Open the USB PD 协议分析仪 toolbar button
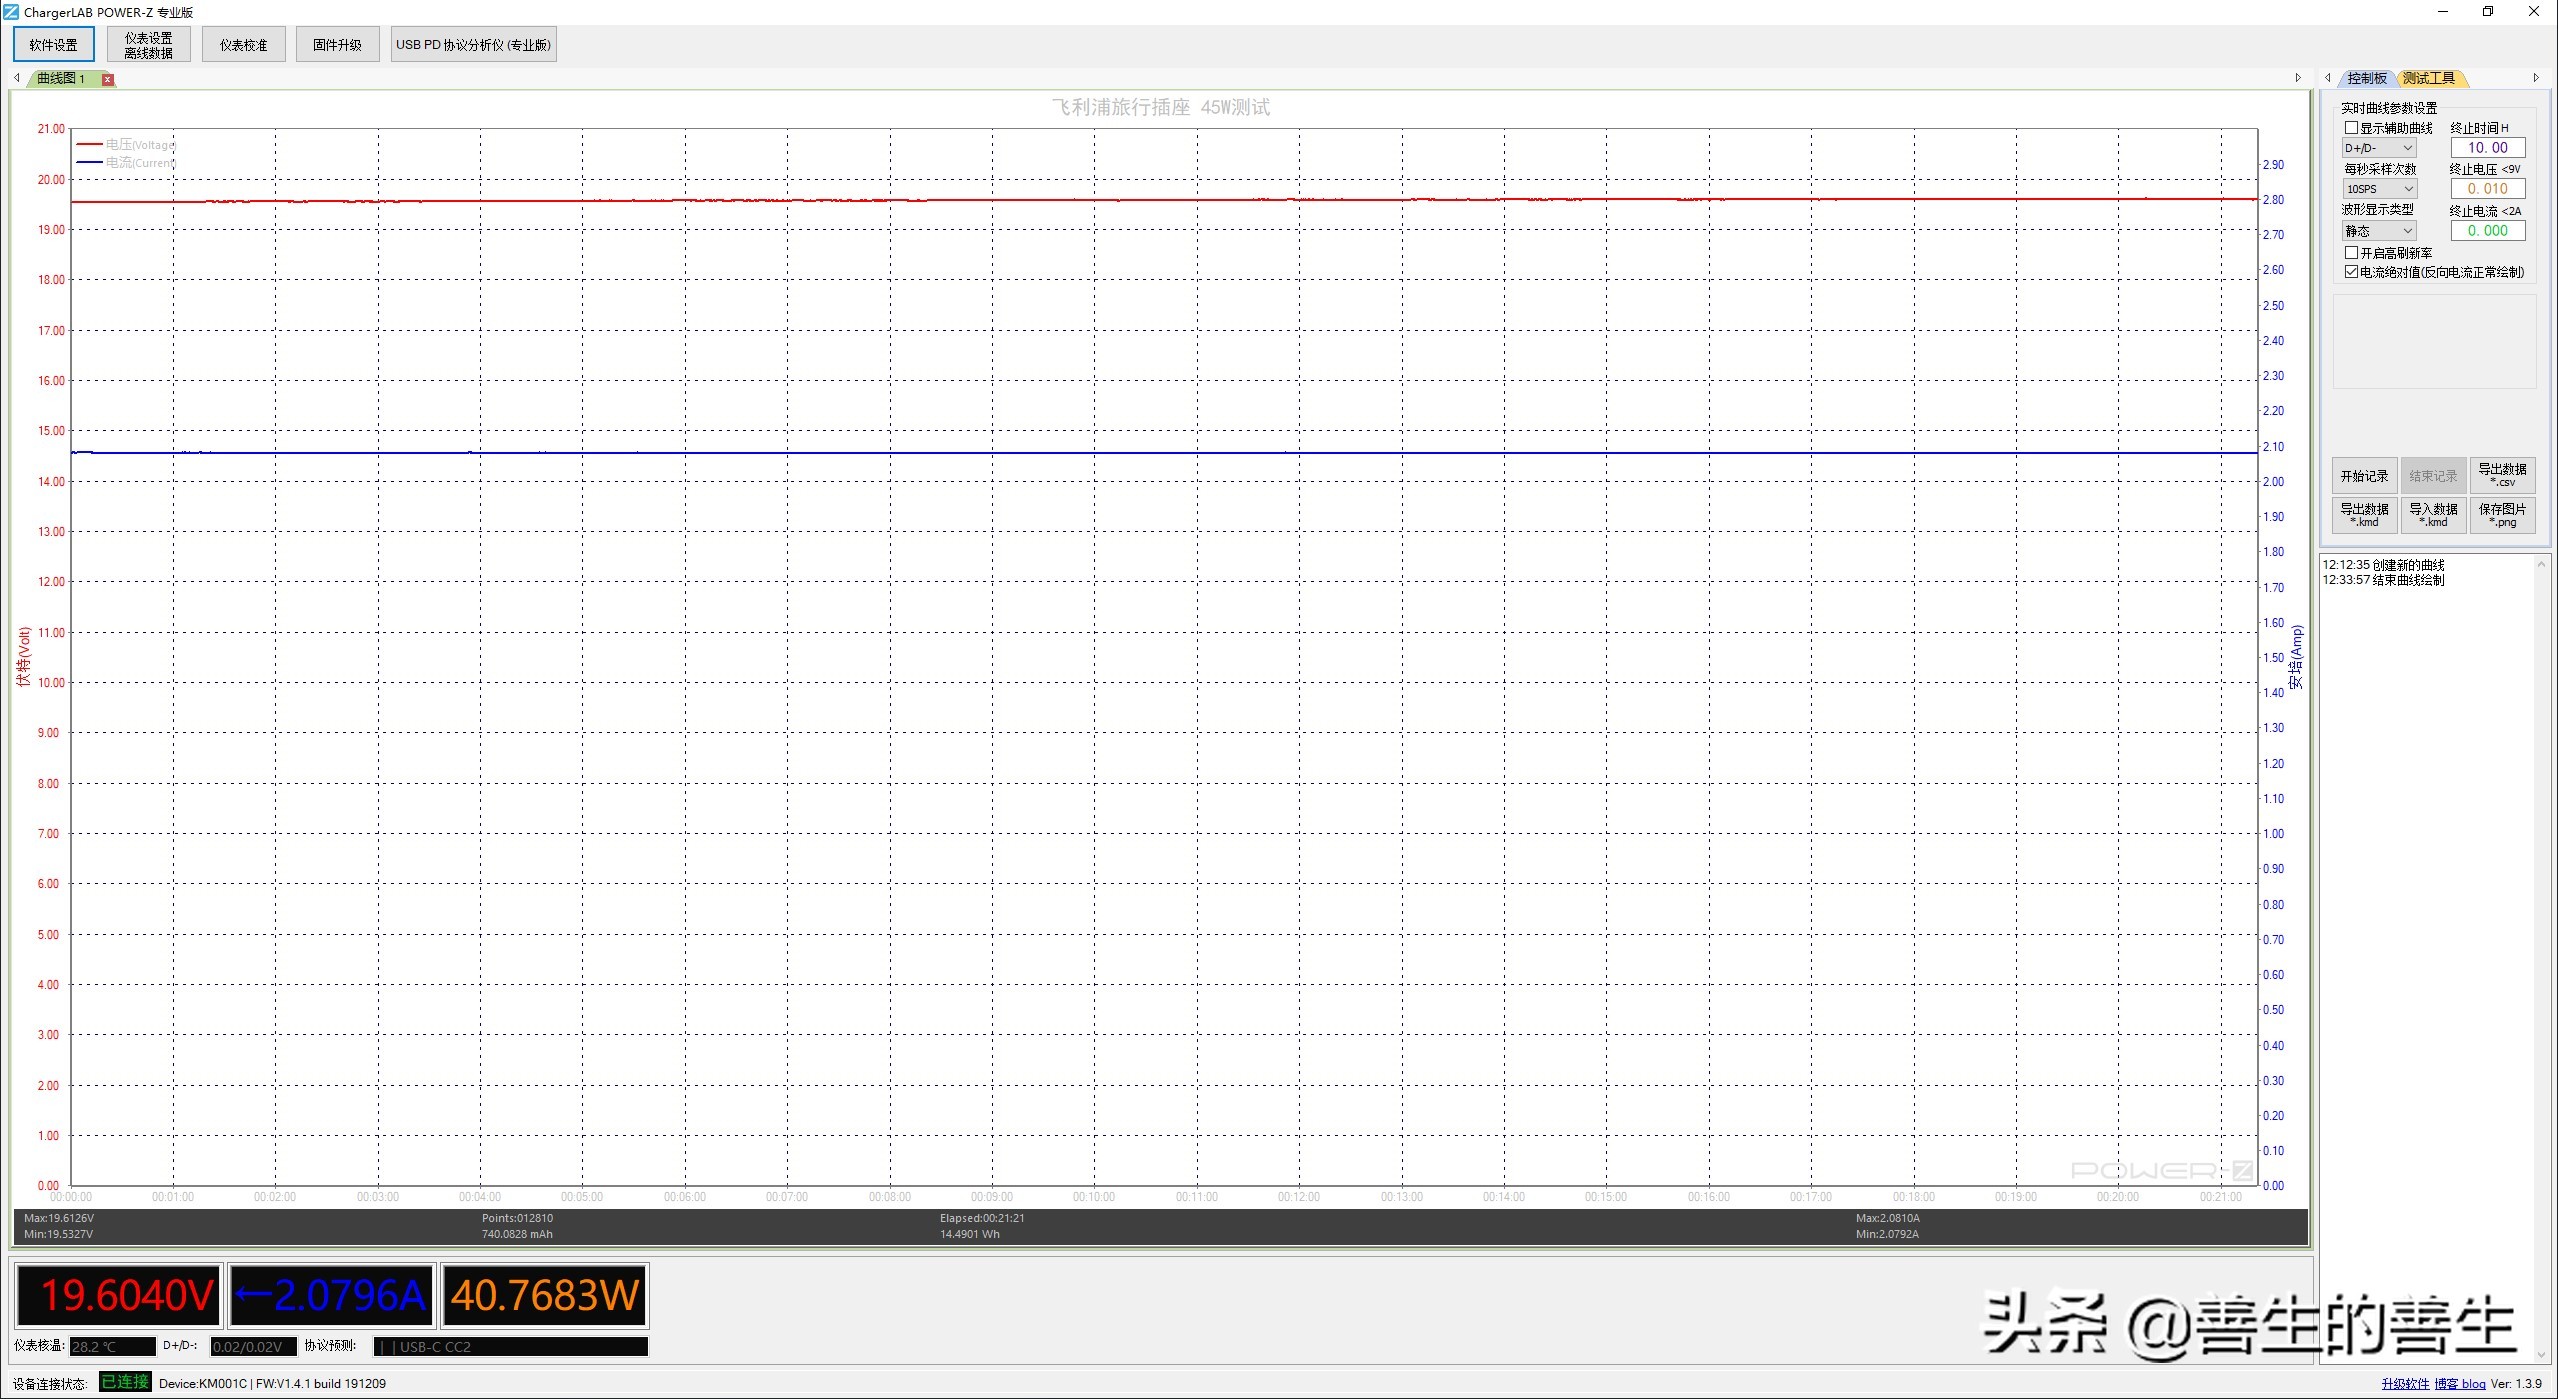 tap(473, 45)
